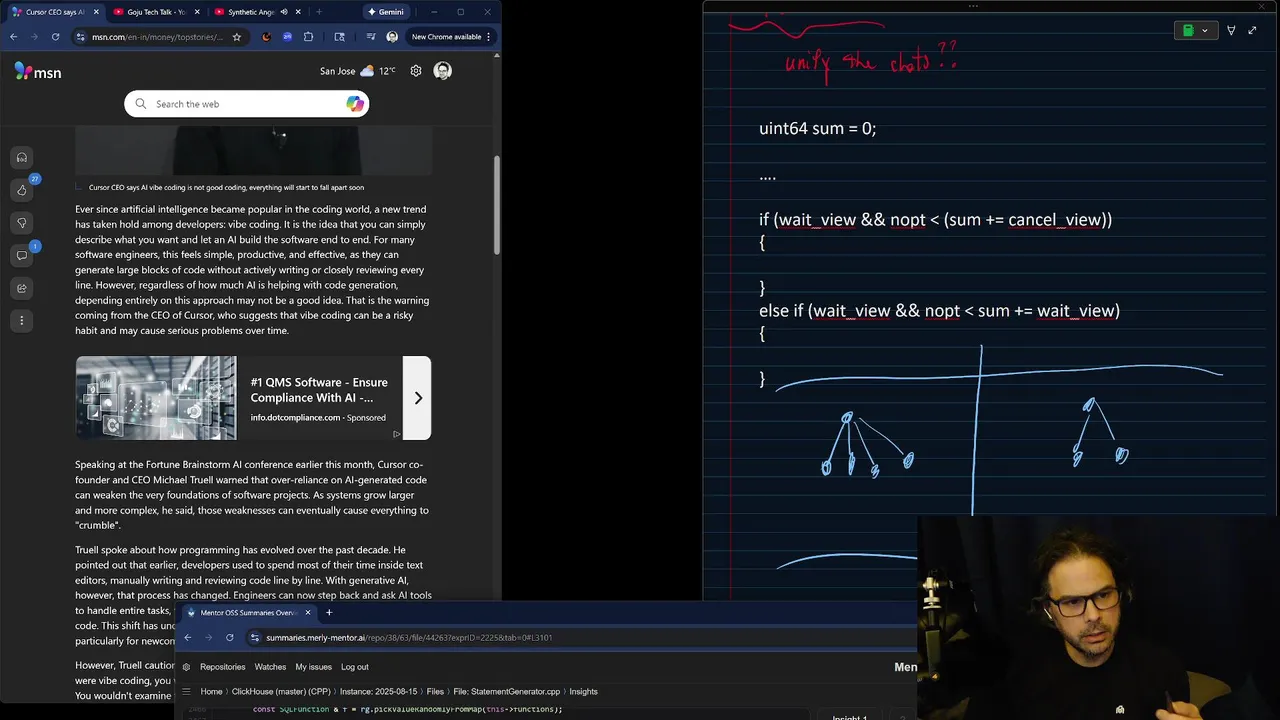Reload the msn.com page
The height and width of the screenshot is (720, 1280).
point(55,37)
